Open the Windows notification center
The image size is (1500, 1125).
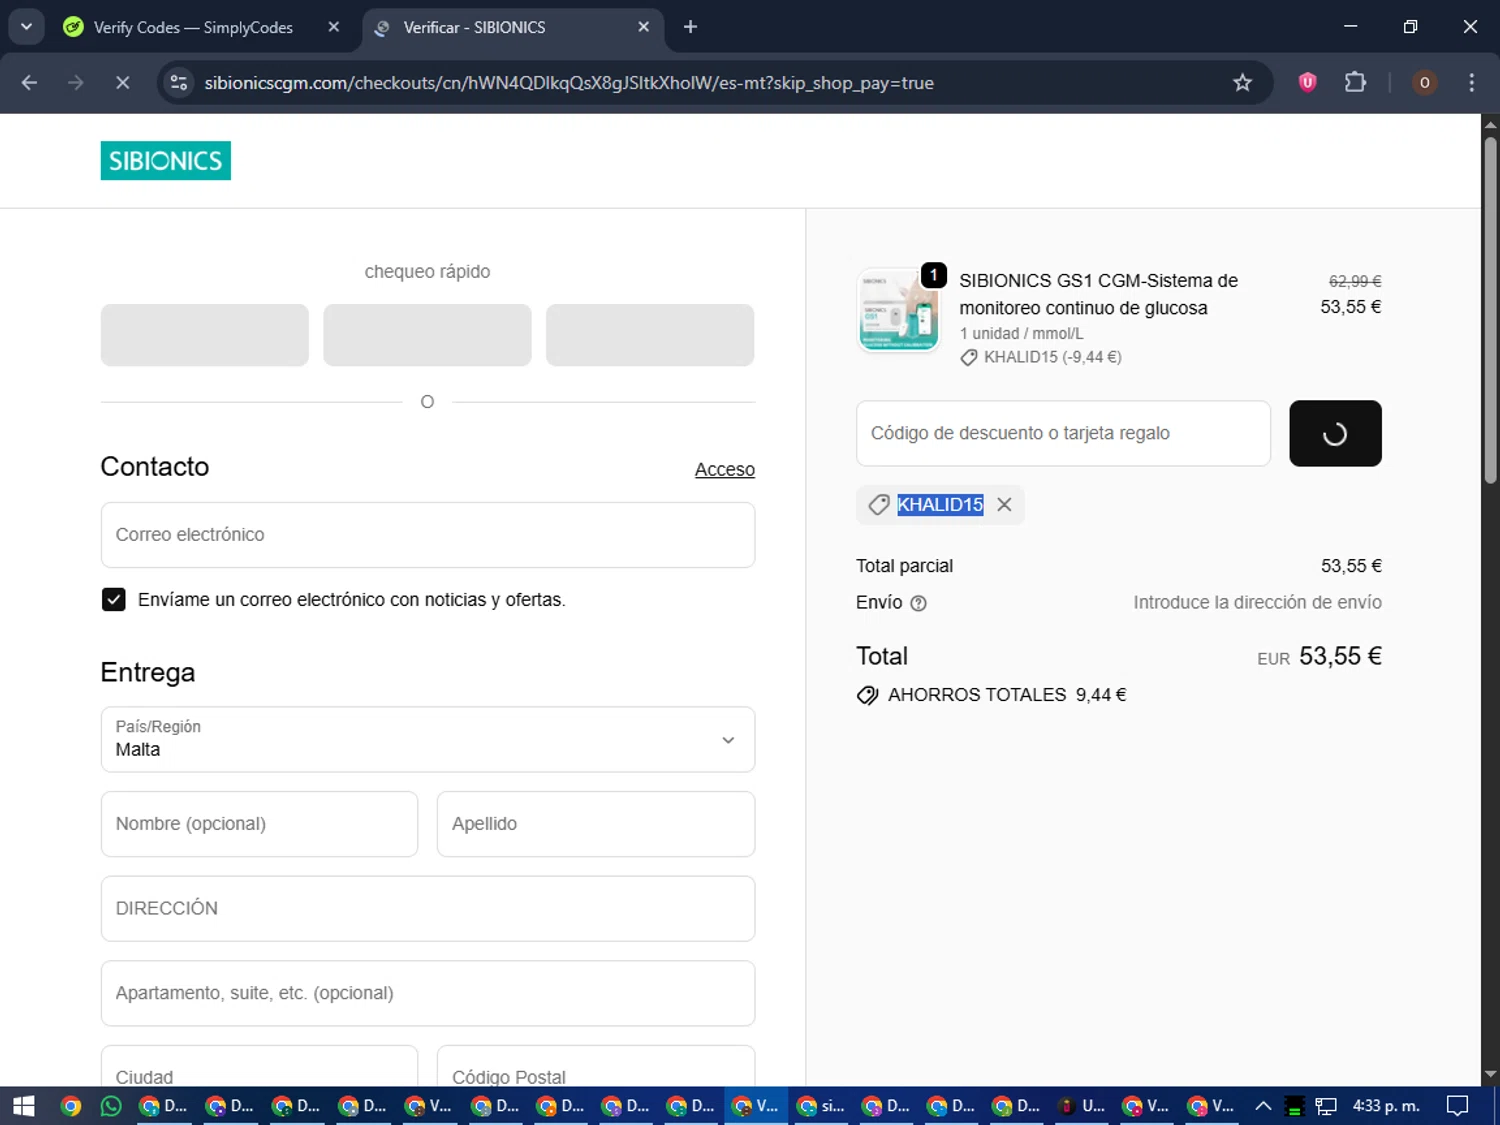pyautogui.click(x=1458, y=1106)
